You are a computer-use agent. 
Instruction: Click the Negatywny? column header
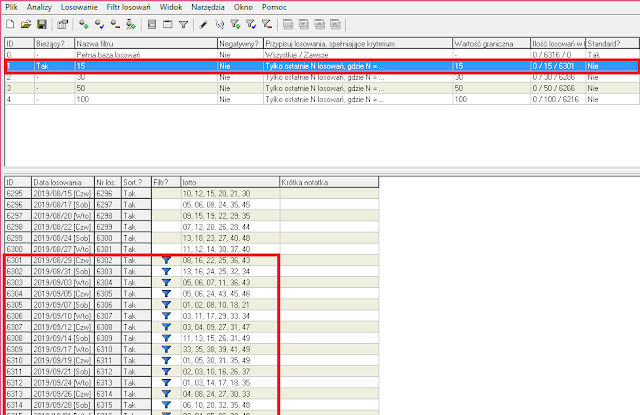pos(240,43)
